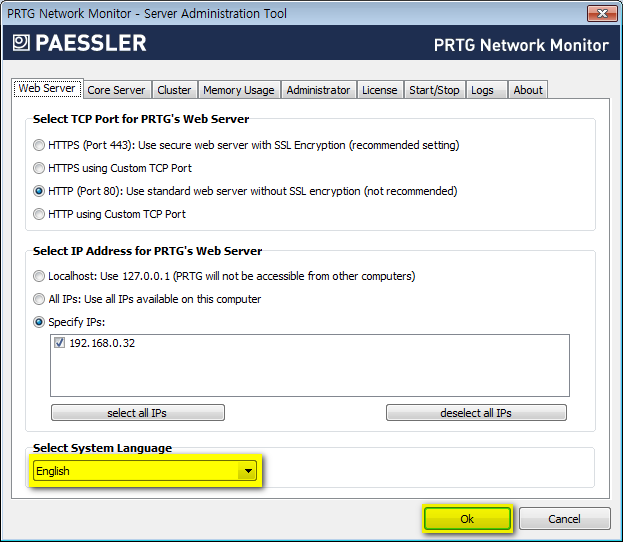
Task: Open the System Language dropdown arrow
Action: coord(248,471)
